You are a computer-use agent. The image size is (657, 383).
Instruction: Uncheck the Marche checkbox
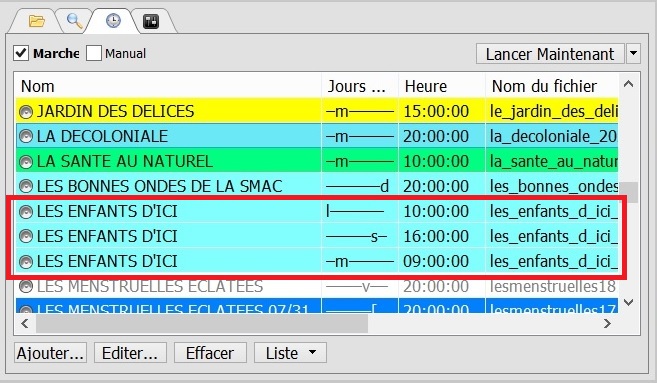(x=21, y=53)
